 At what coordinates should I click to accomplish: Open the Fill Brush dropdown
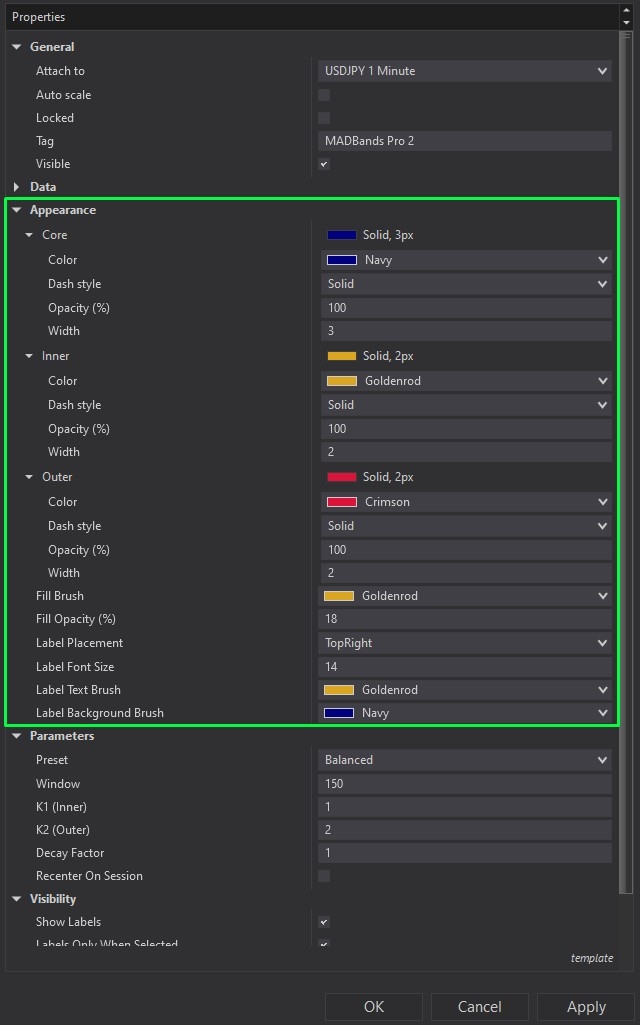pyautogui.click(x=465, y=595)
